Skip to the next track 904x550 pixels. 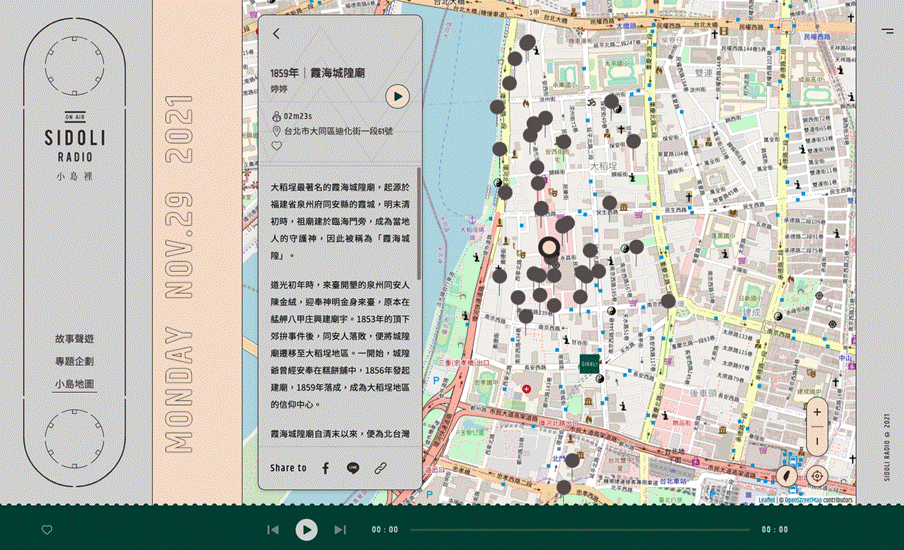click(x=340, y=530)
